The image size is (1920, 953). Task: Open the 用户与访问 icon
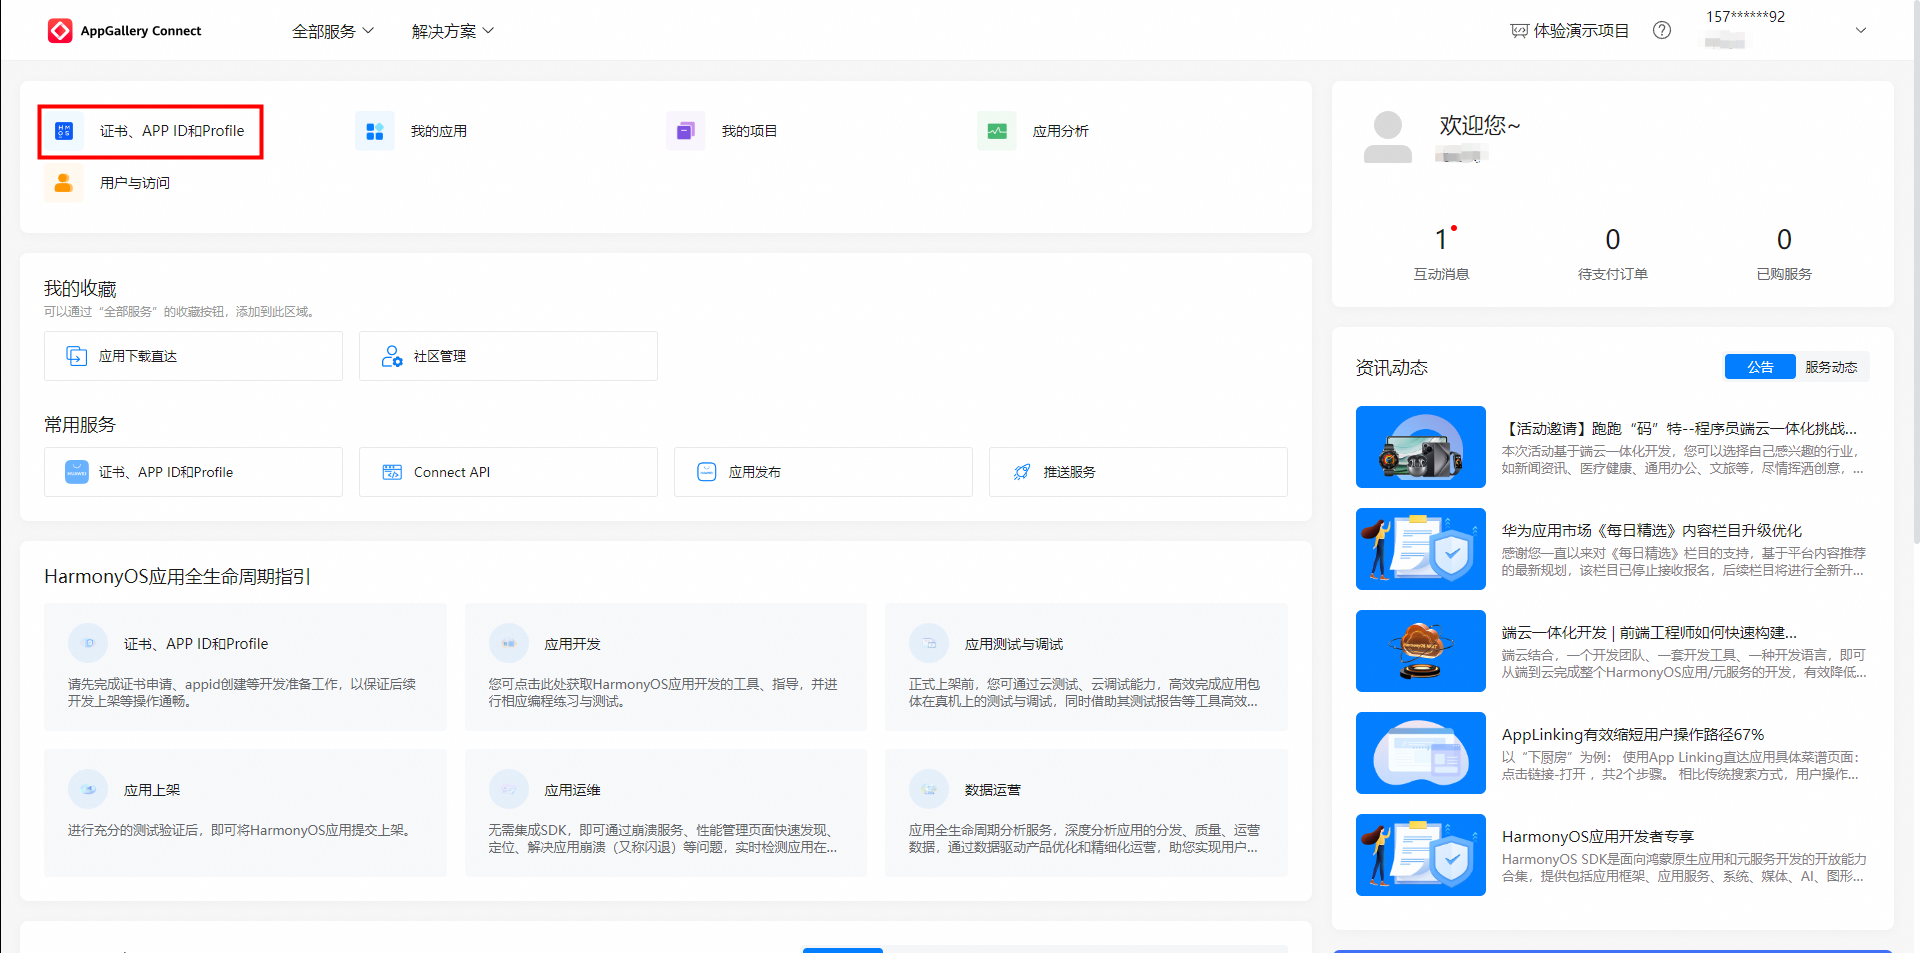coord(64,183)
